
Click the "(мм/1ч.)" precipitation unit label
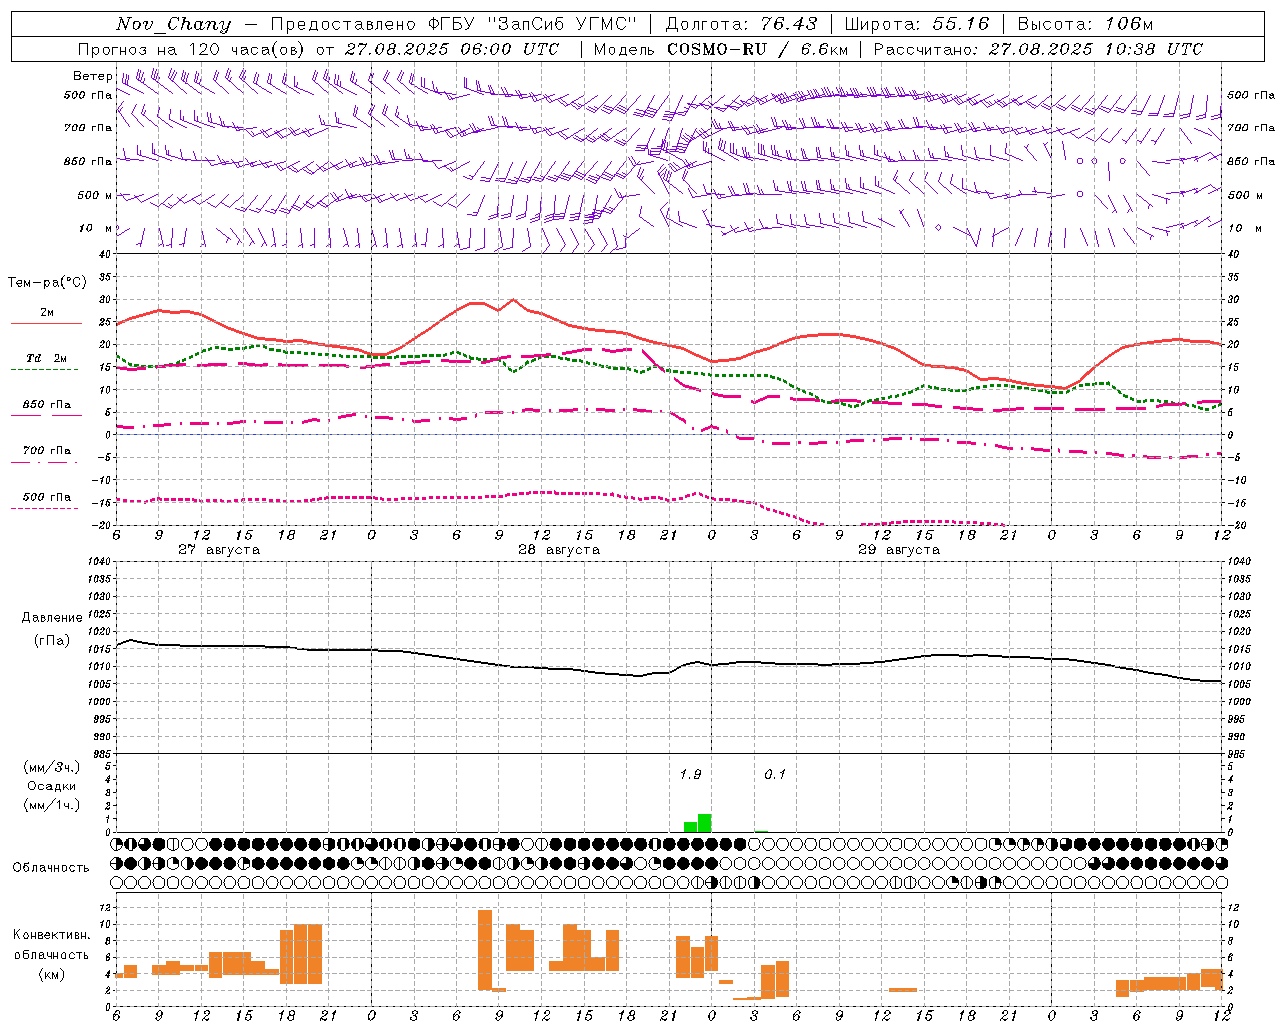coord(52,805)
